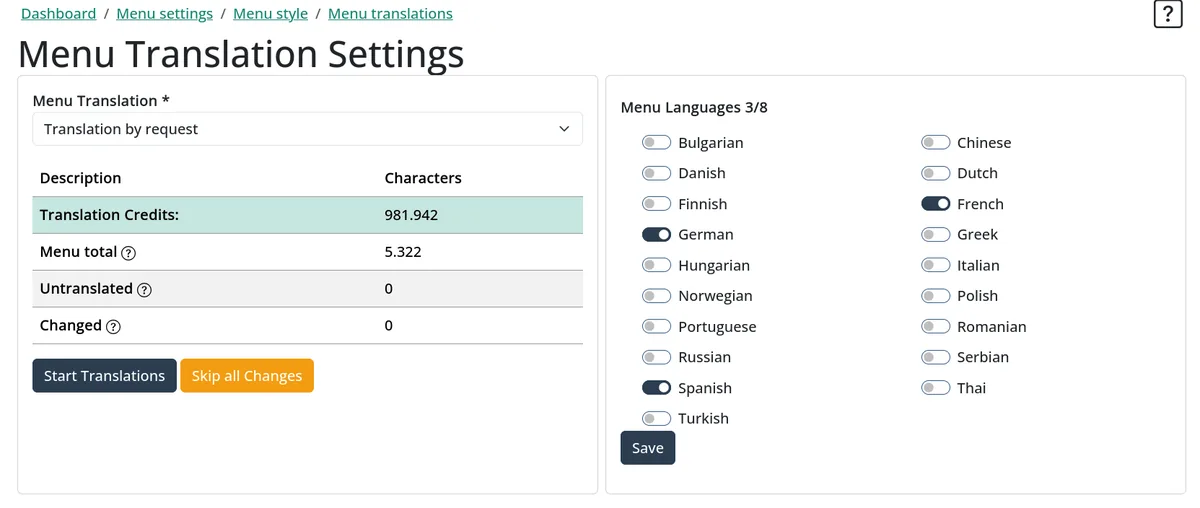
Task: Enable the Dutch language toggle
Action: point(935,173)
